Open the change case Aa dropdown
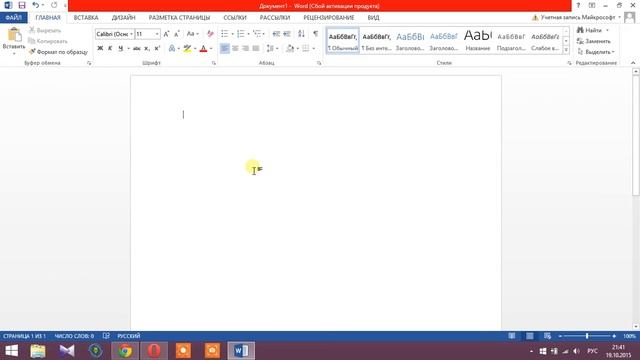This screenshot has width=640, height=360. pyautogui.click(x=193, y=34)
